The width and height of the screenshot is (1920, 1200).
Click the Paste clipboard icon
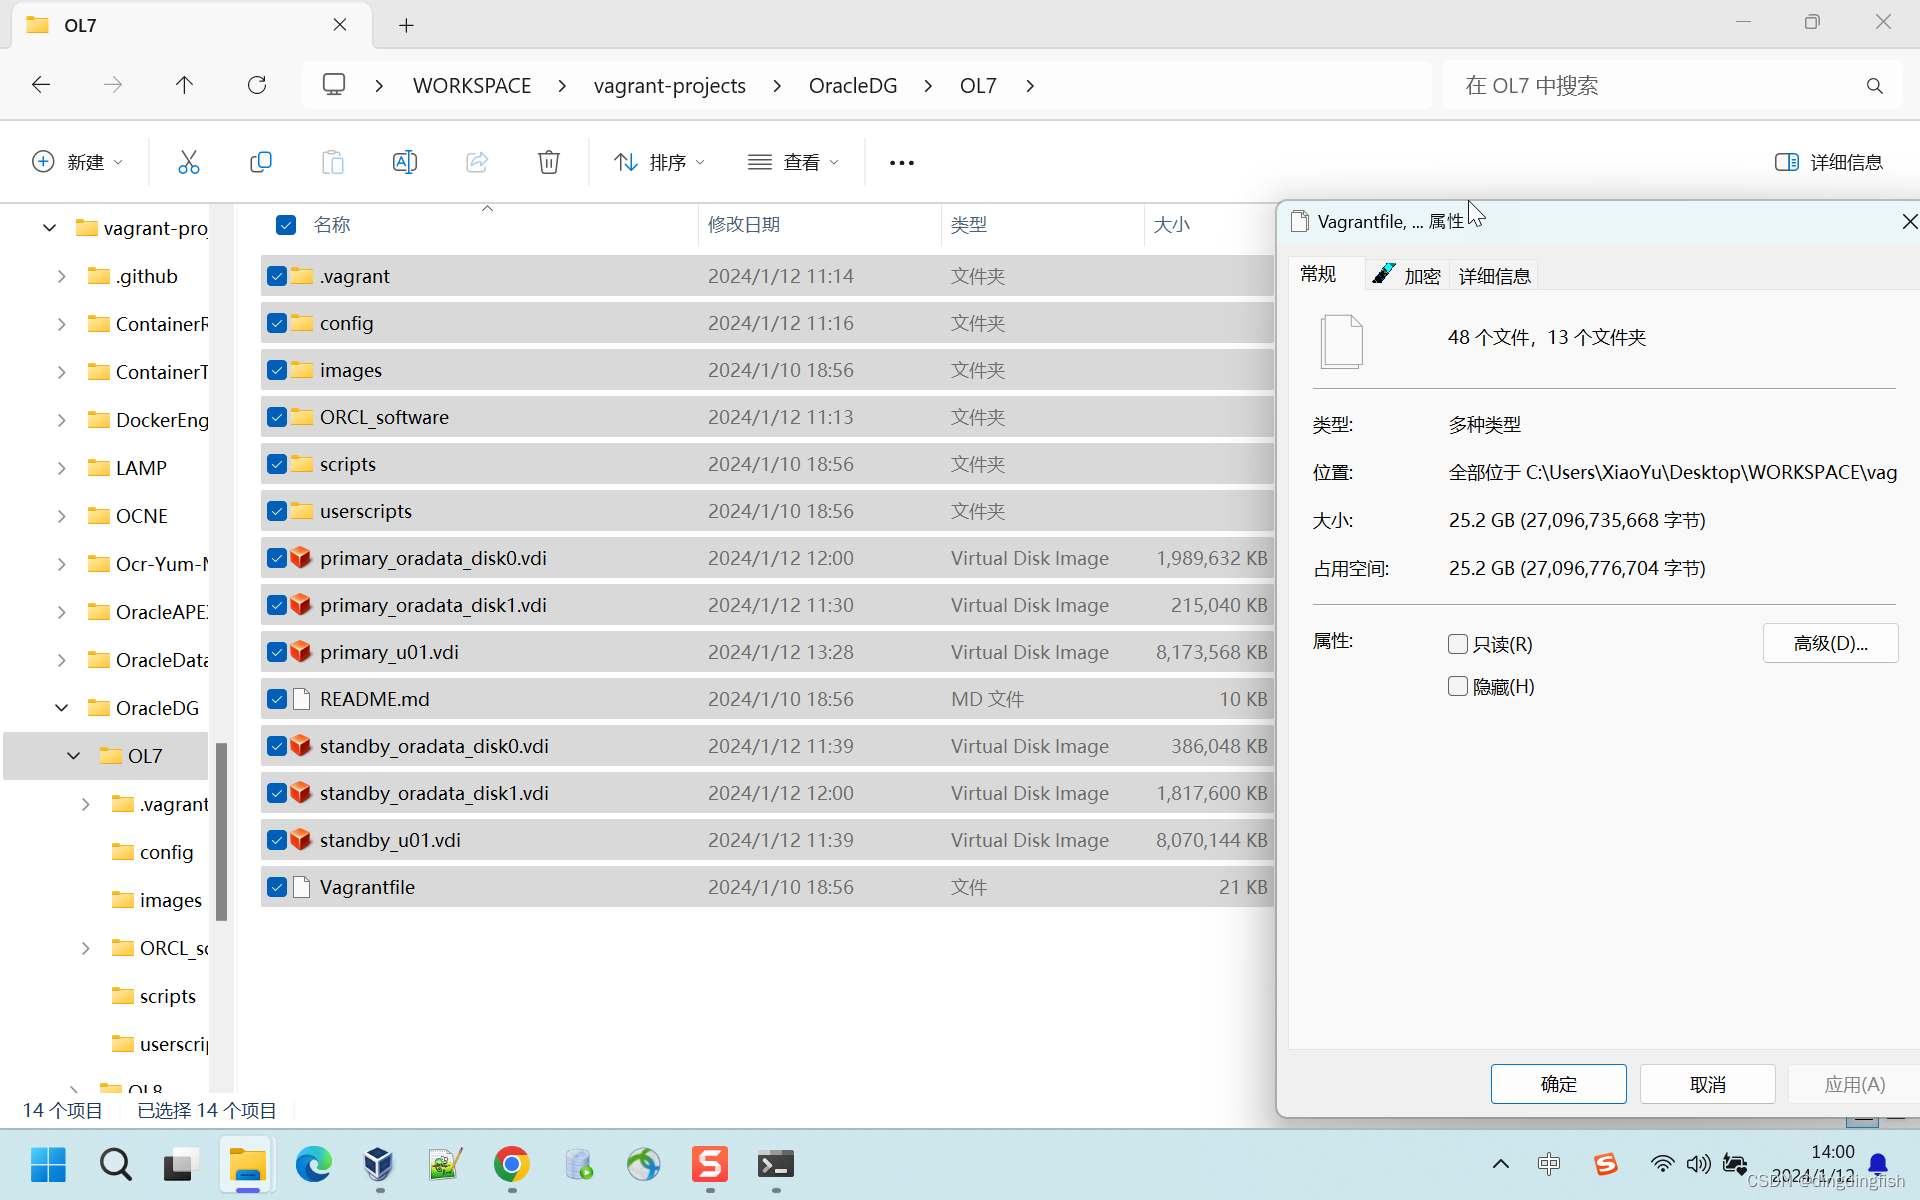coord(333,162)
